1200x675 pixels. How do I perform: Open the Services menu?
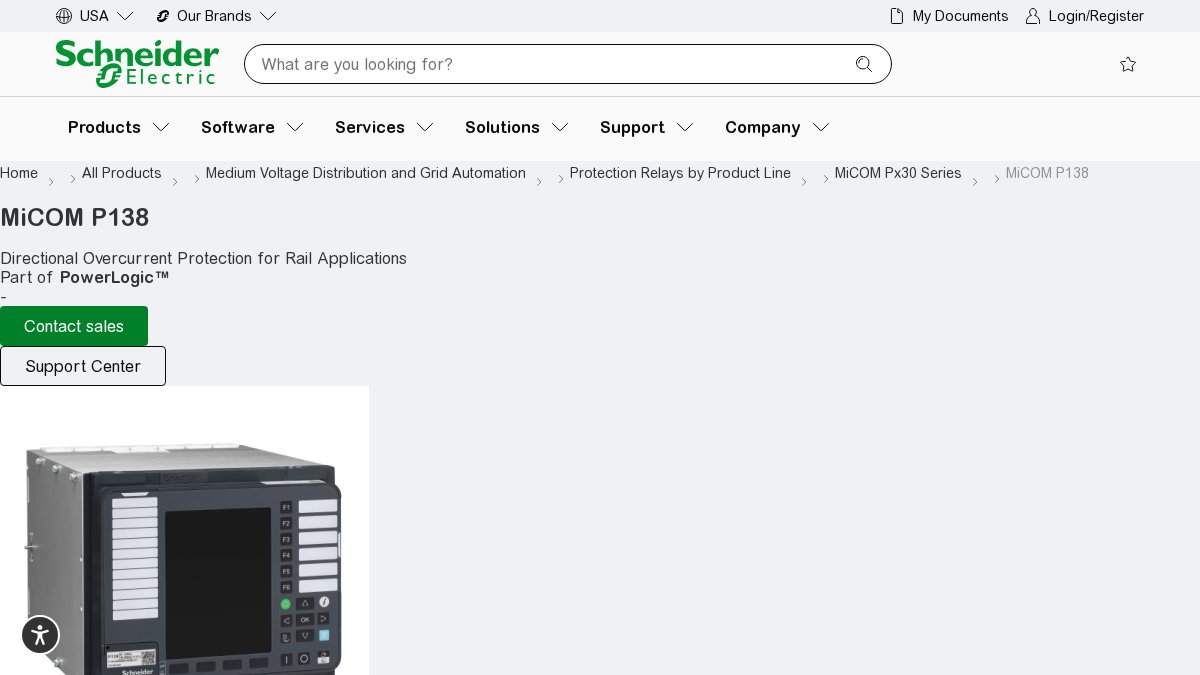pos(370,127)
